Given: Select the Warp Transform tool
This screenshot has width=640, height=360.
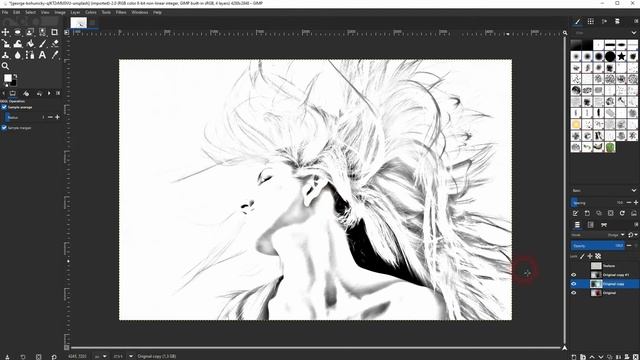Looking at the screenshot, I should tap(18, 43).
